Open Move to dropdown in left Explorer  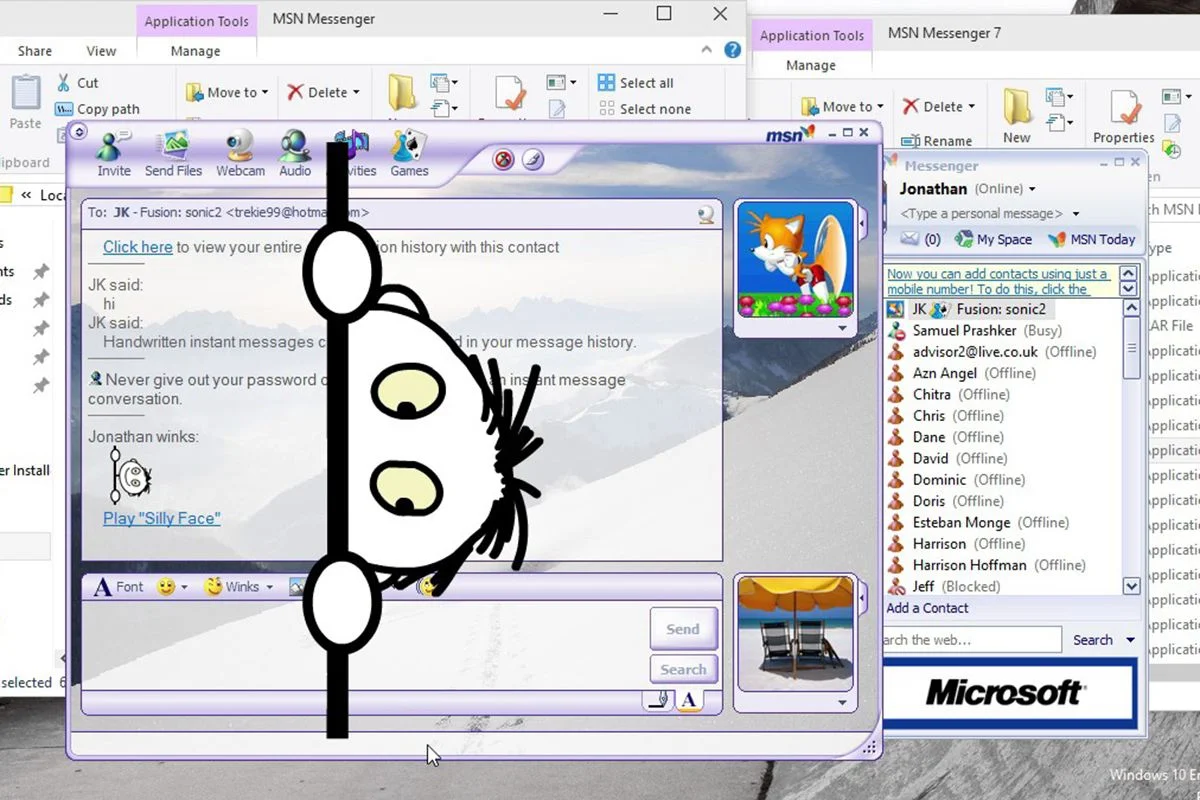pos(227,92)
